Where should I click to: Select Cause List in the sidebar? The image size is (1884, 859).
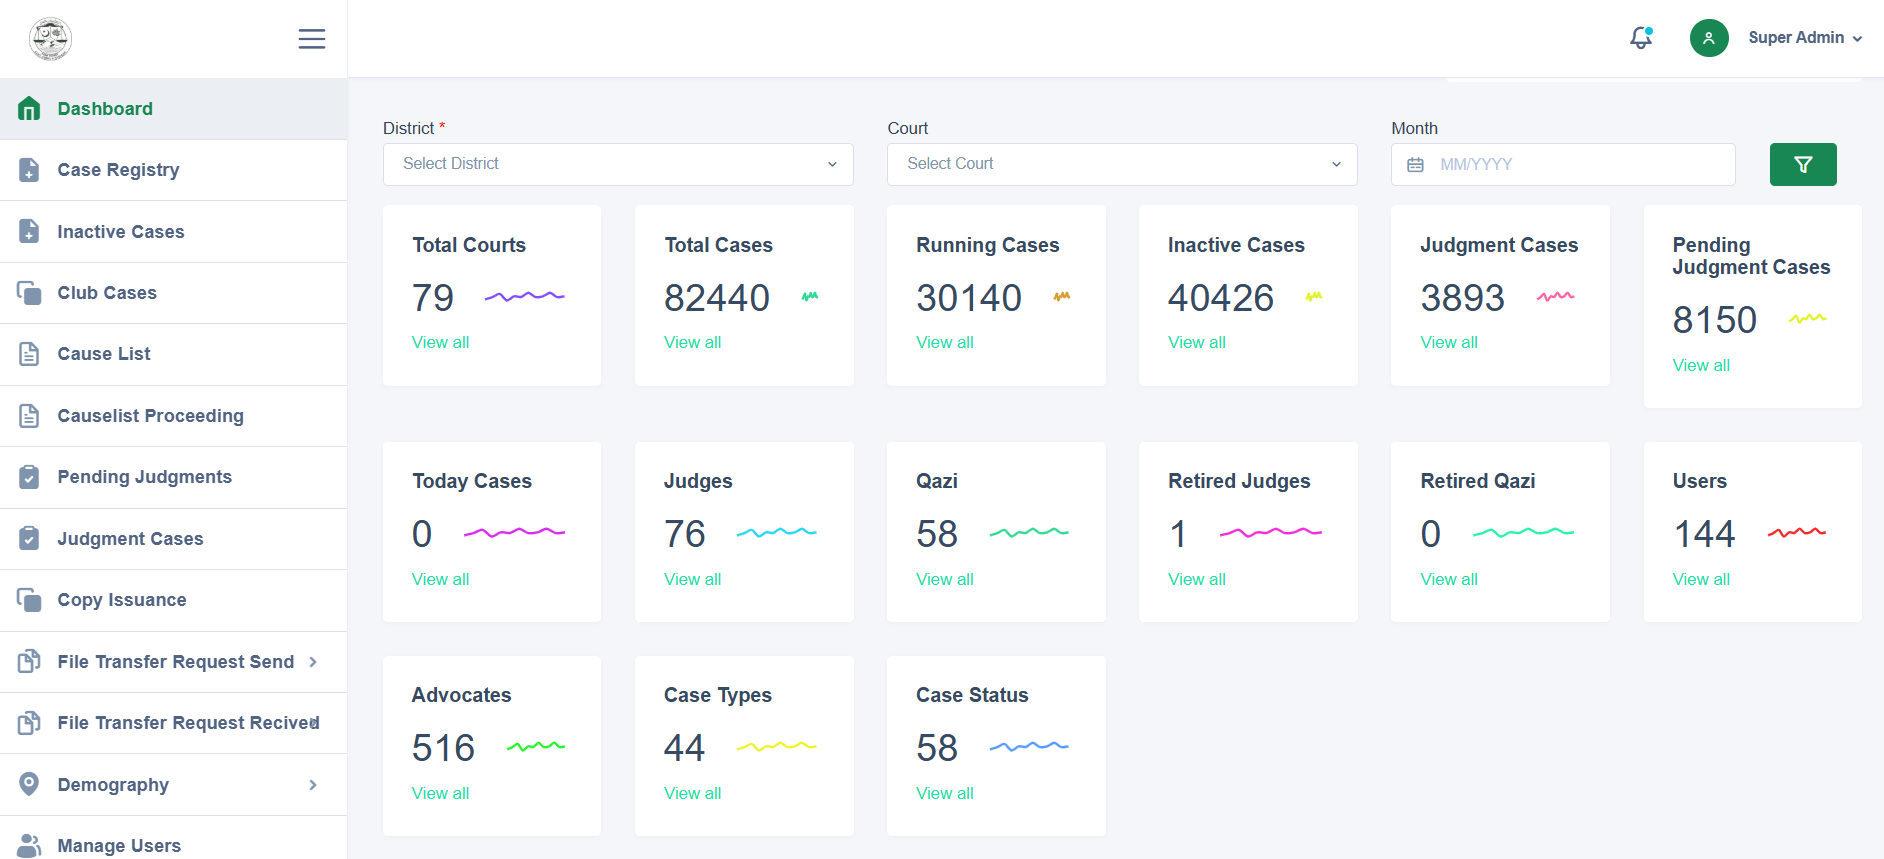[x=104, y=354]
